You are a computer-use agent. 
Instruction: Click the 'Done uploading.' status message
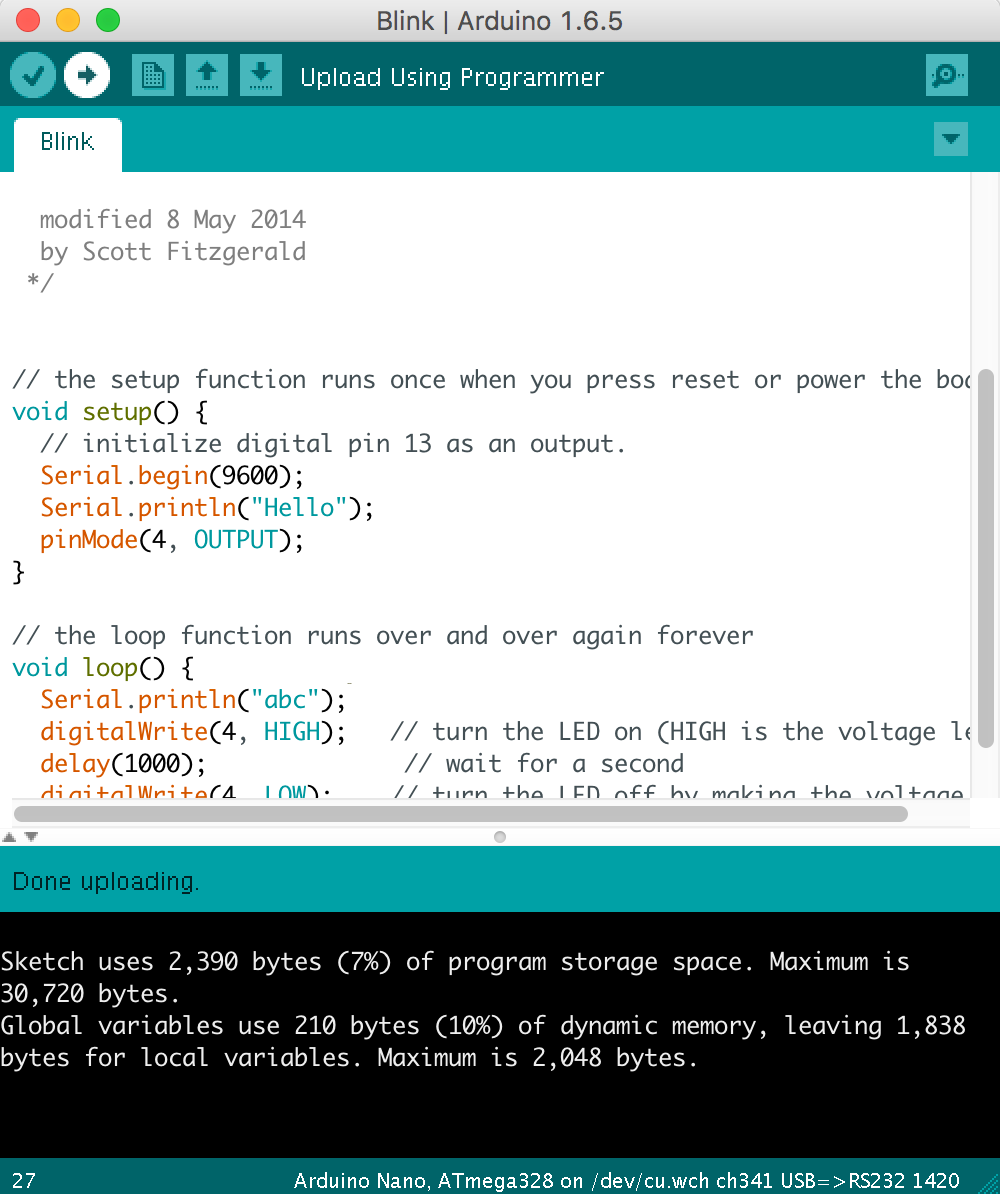pos(106,882)
